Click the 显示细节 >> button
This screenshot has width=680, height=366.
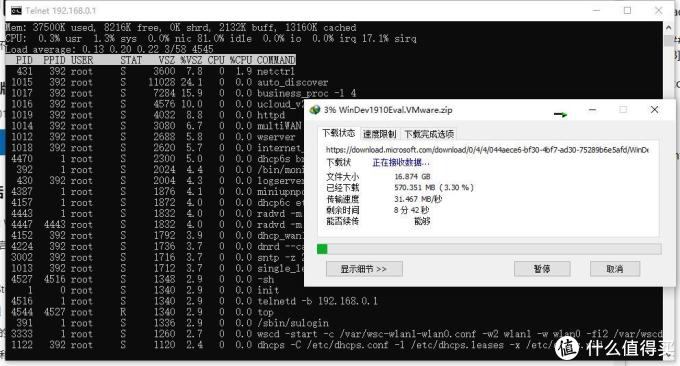tap(364, 269)
